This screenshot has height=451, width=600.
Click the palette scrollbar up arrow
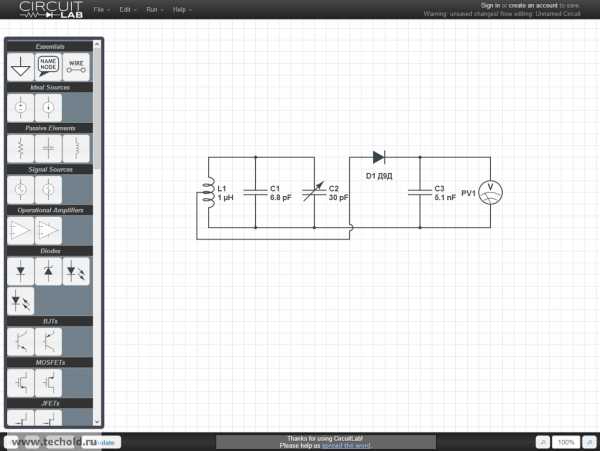pos(97,44)
